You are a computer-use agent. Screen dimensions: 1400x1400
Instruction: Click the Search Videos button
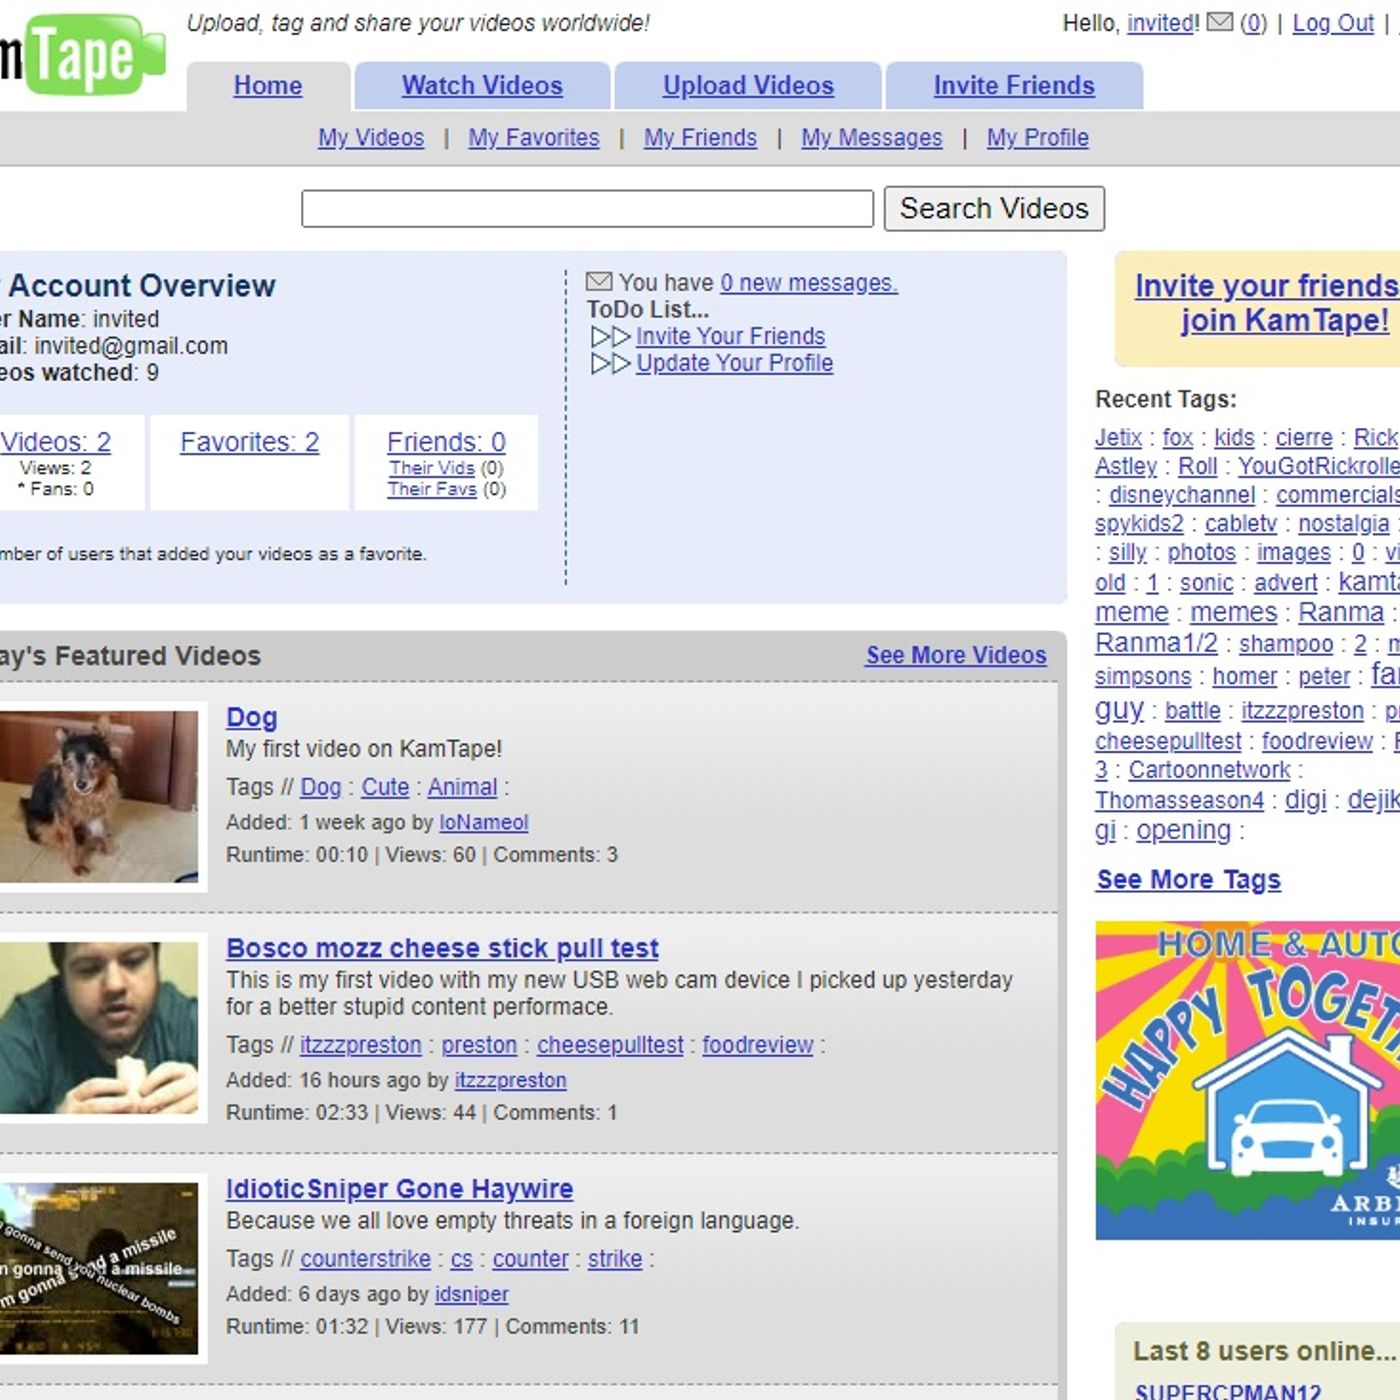[994, 208]
